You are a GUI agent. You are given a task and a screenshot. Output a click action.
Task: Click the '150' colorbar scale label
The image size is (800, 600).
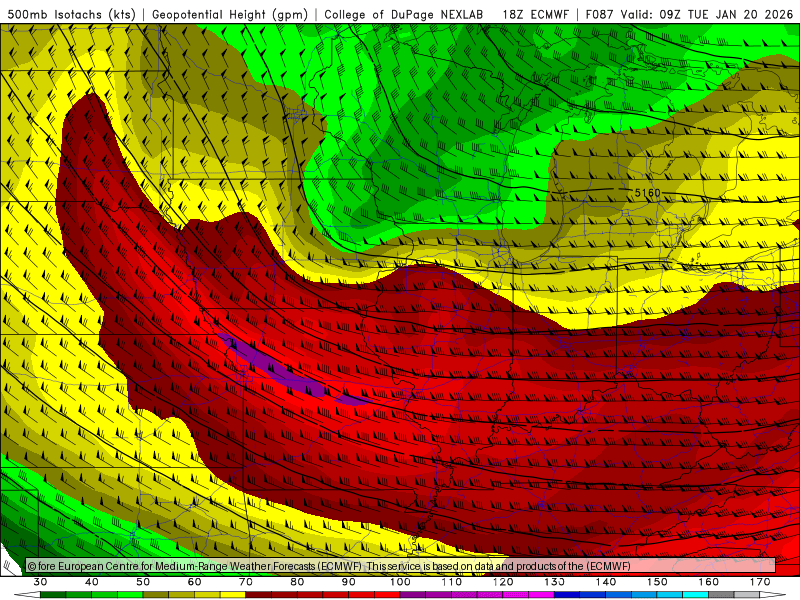(657, 582)
